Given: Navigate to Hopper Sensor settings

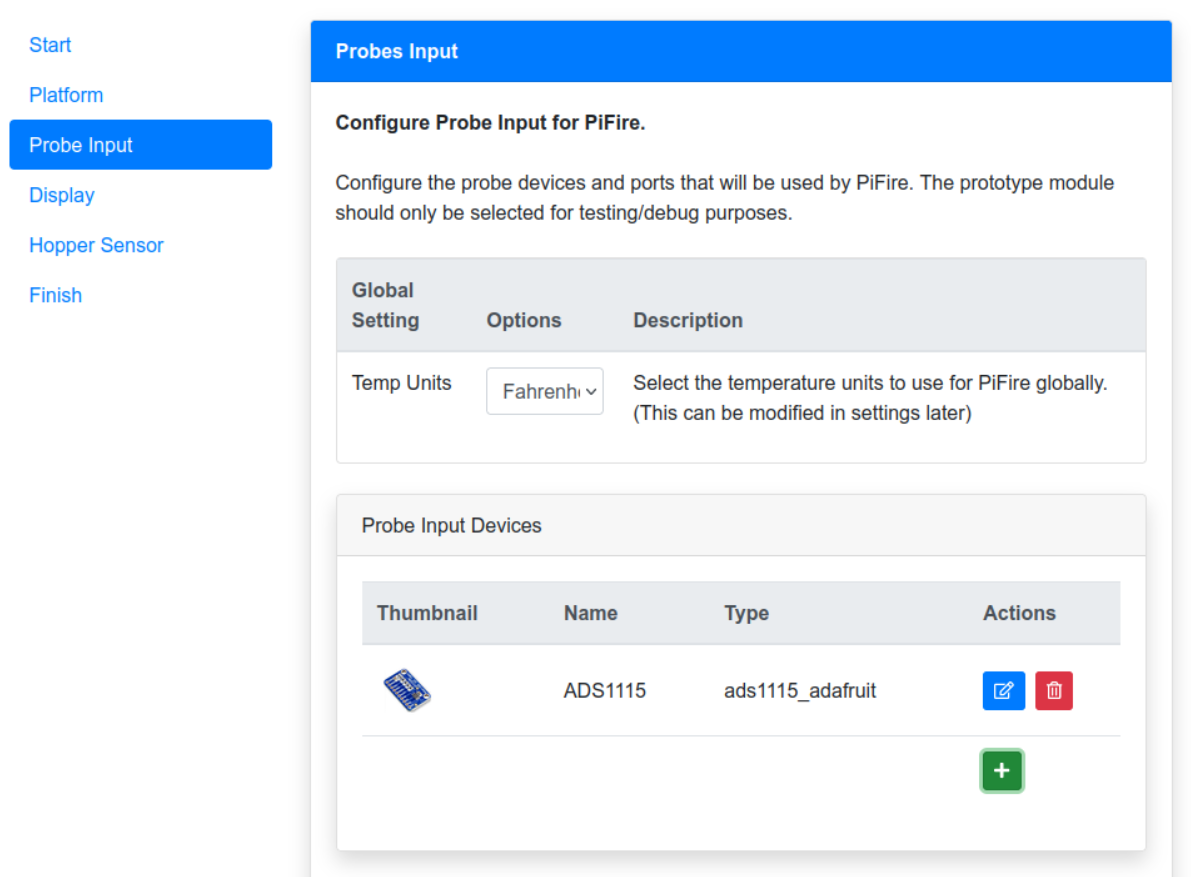Looking at the screenshot, I should (96, 245).
